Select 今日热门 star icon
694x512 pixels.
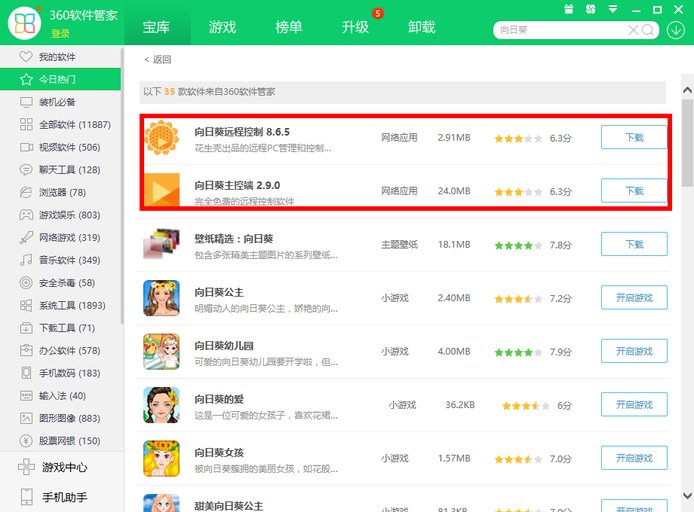pos(26,79)
